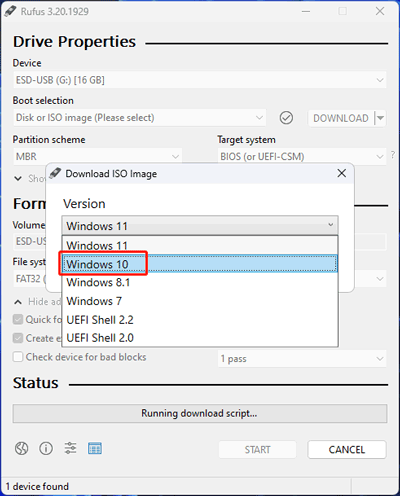Click the DOWNLOAD button
Screen dimensions: 400x496
pyautogui.click(x=341, y=118)
